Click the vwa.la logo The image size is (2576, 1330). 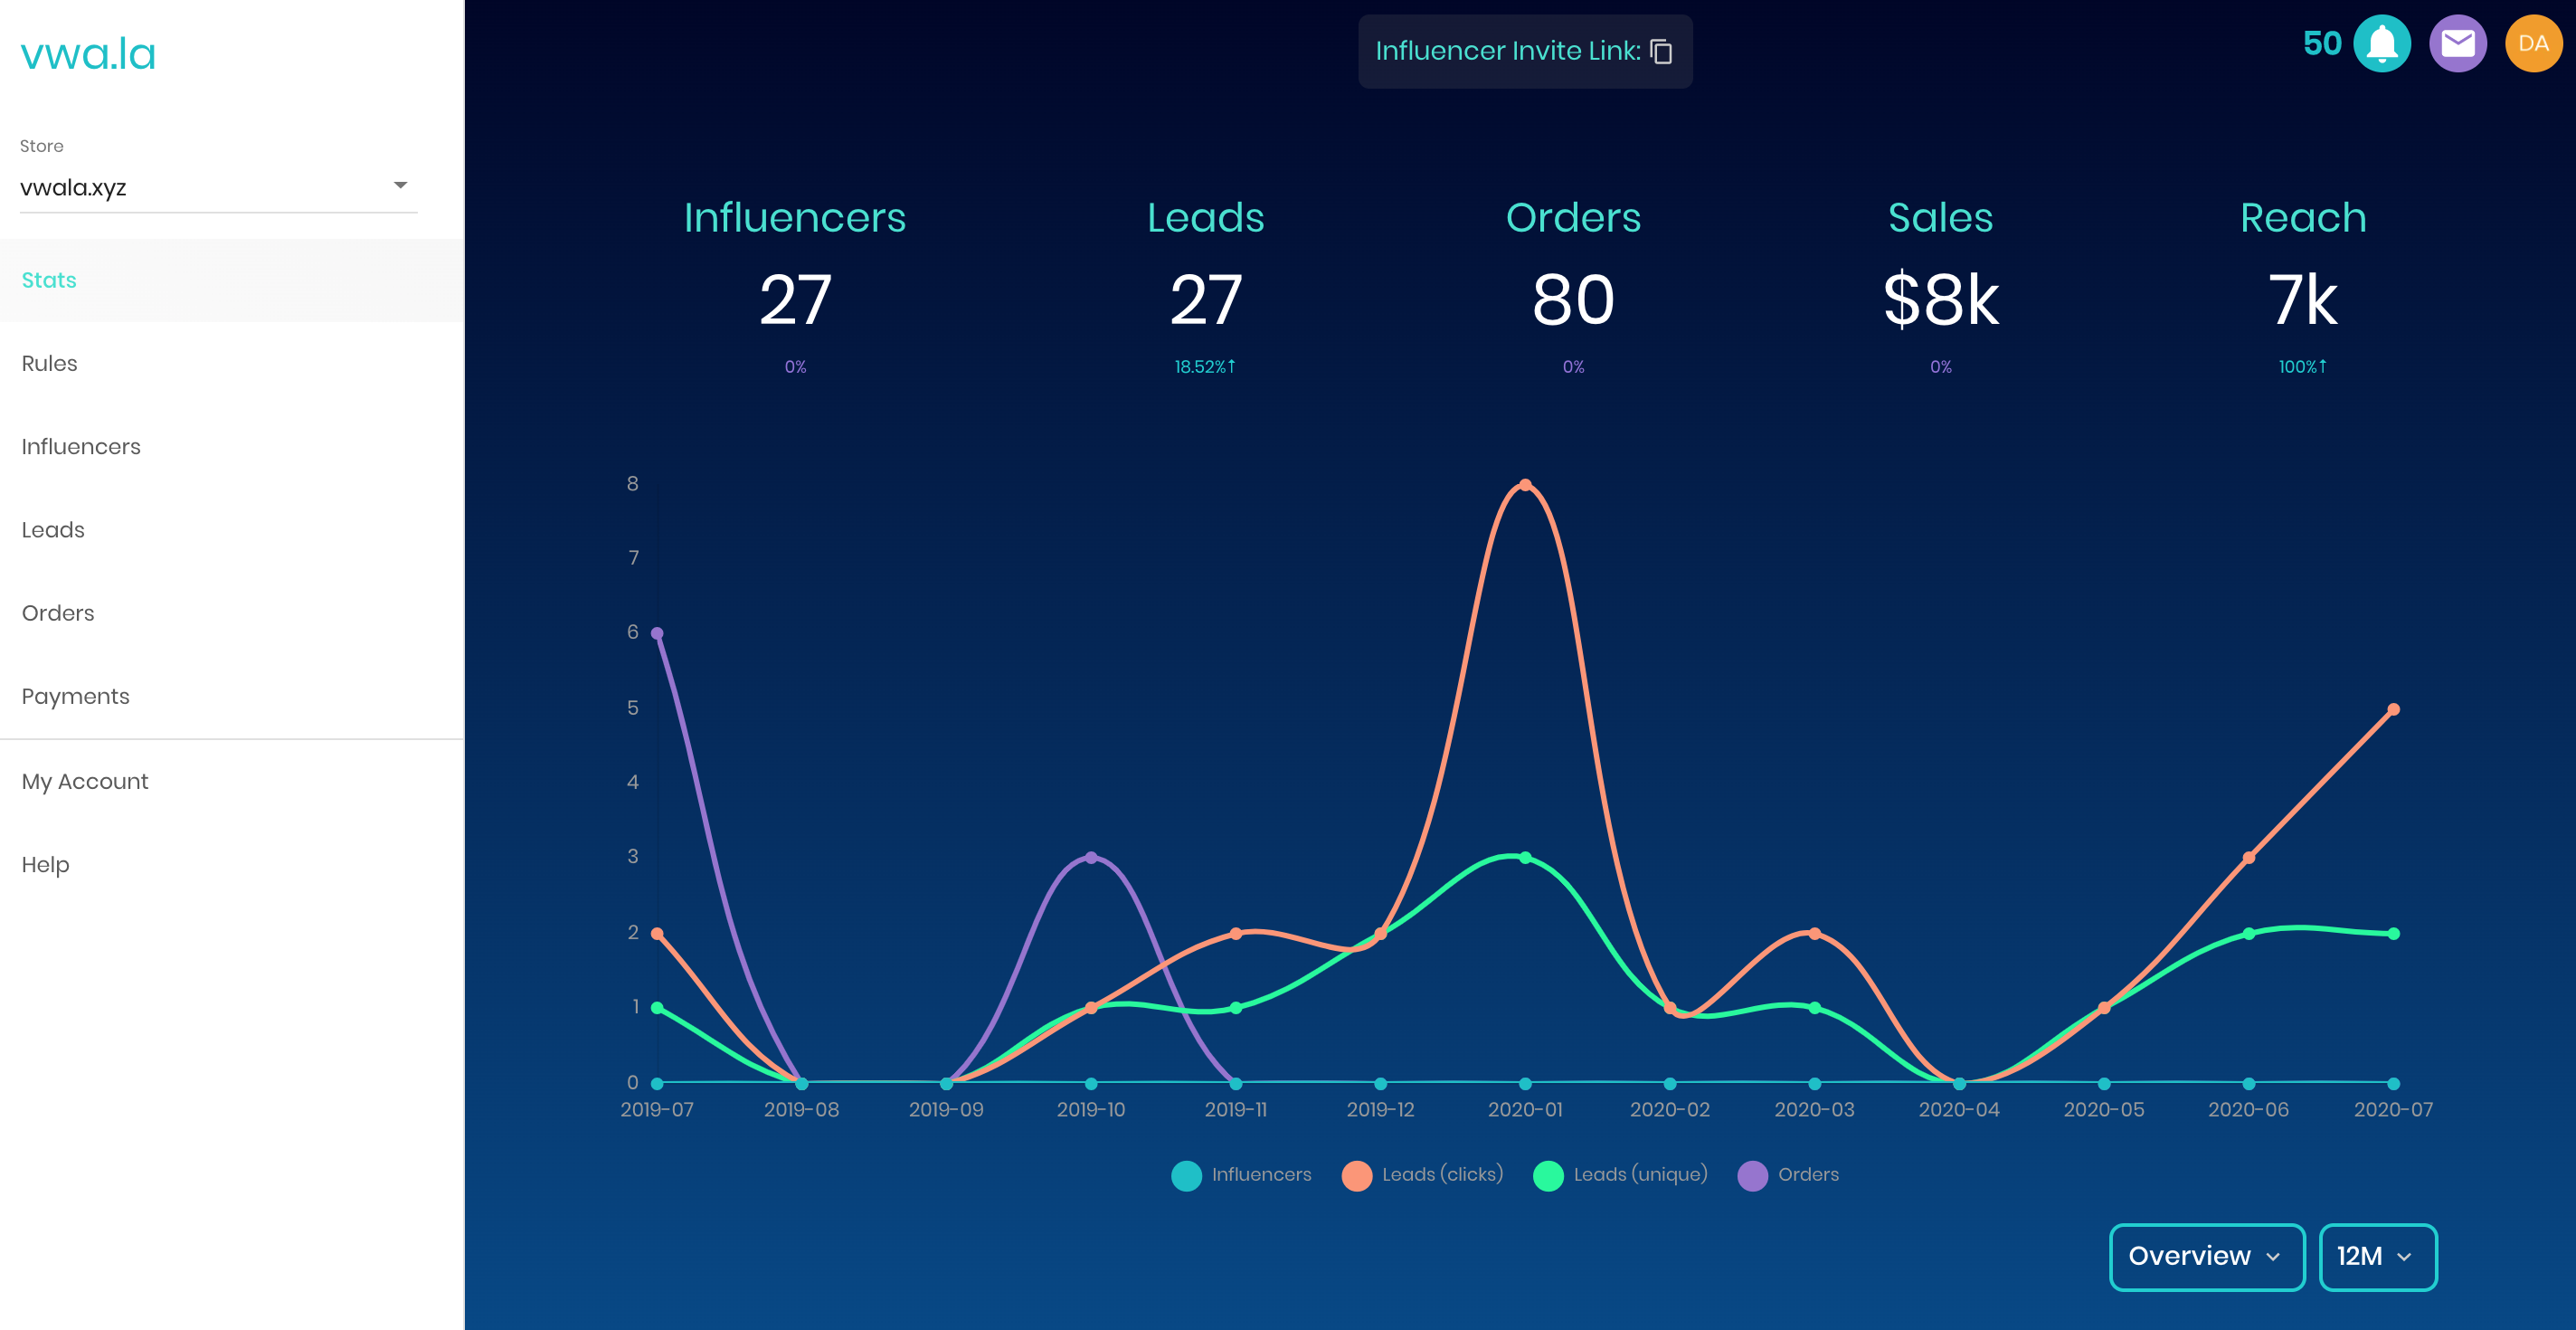pos(88,54)
